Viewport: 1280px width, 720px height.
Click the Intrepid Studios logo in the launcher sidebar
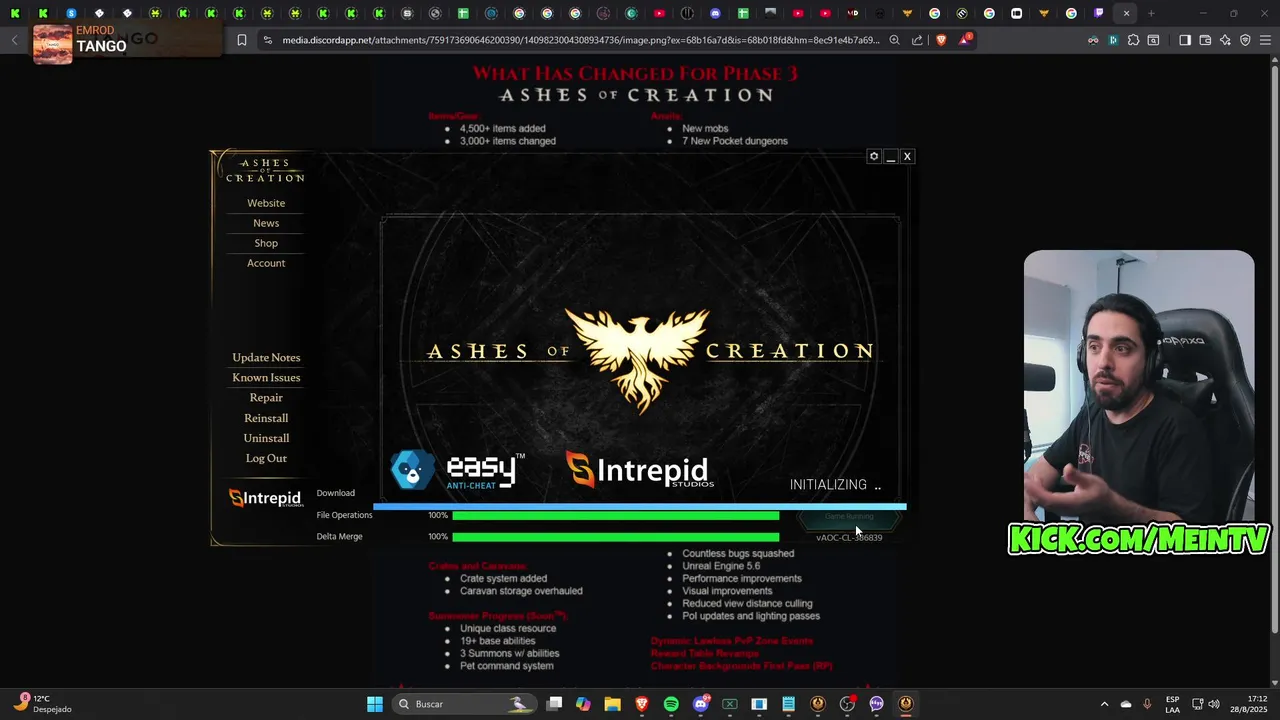point(265,498)
